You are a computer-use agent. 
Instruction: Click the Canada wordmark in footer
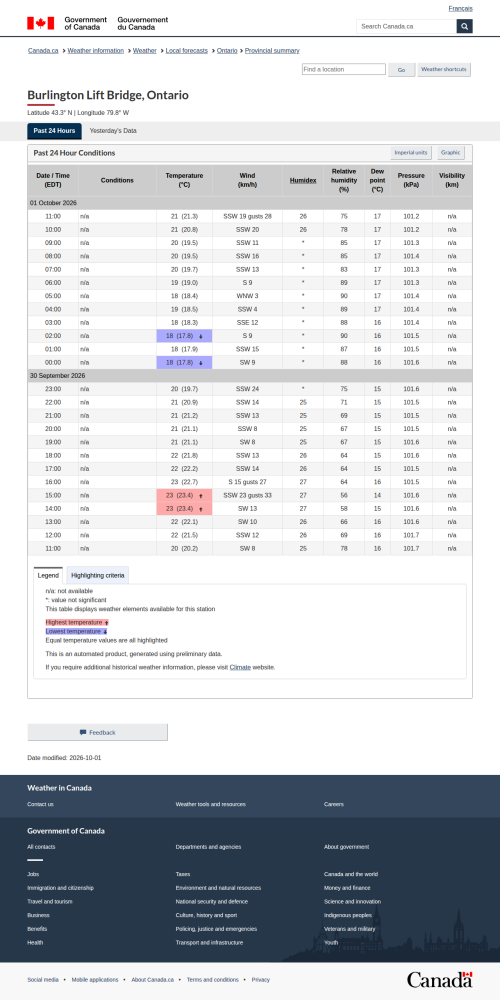pyautogui.click(x=440, y=980)
